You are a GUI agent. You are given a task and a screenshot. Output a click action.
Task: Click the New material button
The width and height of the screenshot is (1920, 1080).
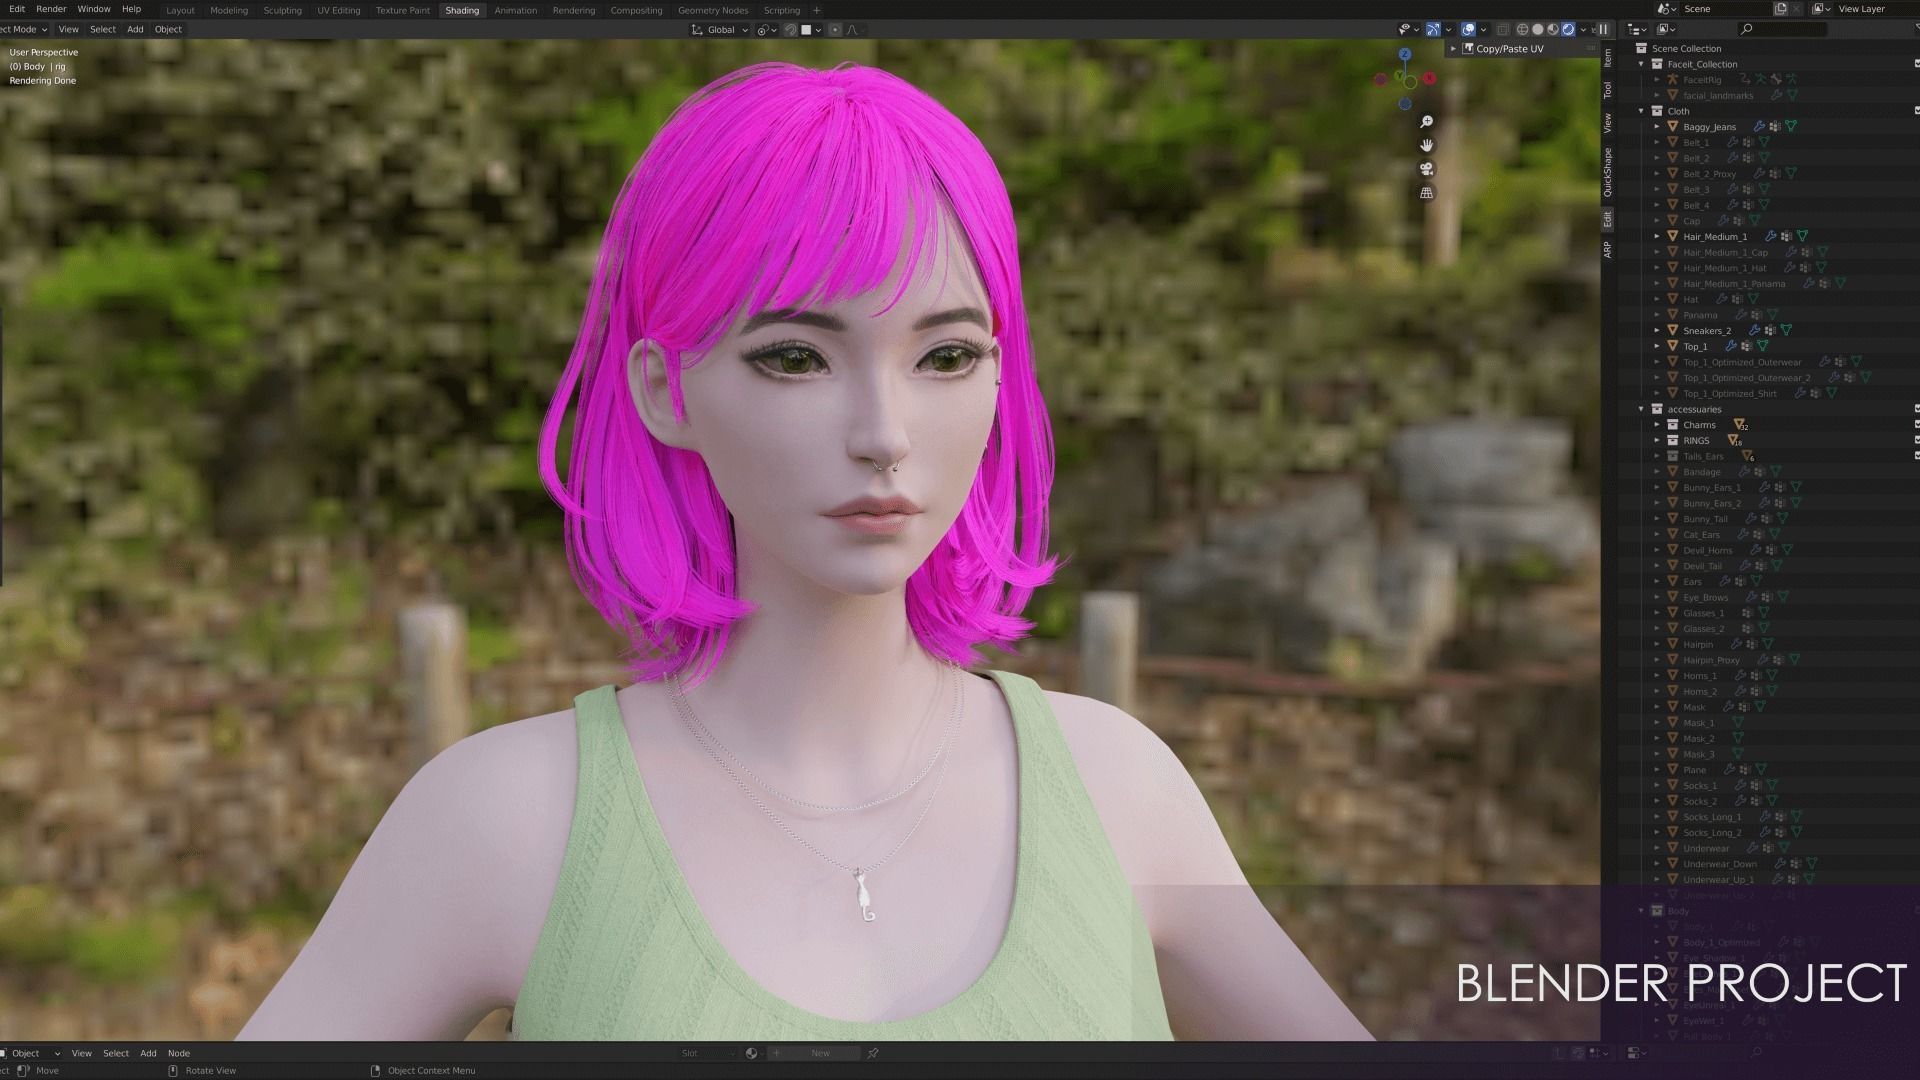pyautogui.click(x=820, y=1053)
